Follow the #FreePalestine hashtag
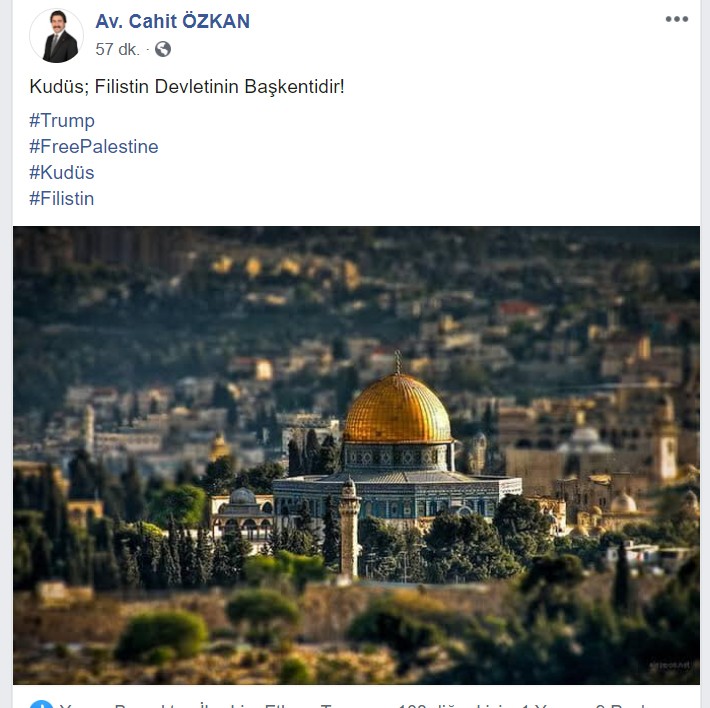710x708 pixels. click(x=94, y=147)
